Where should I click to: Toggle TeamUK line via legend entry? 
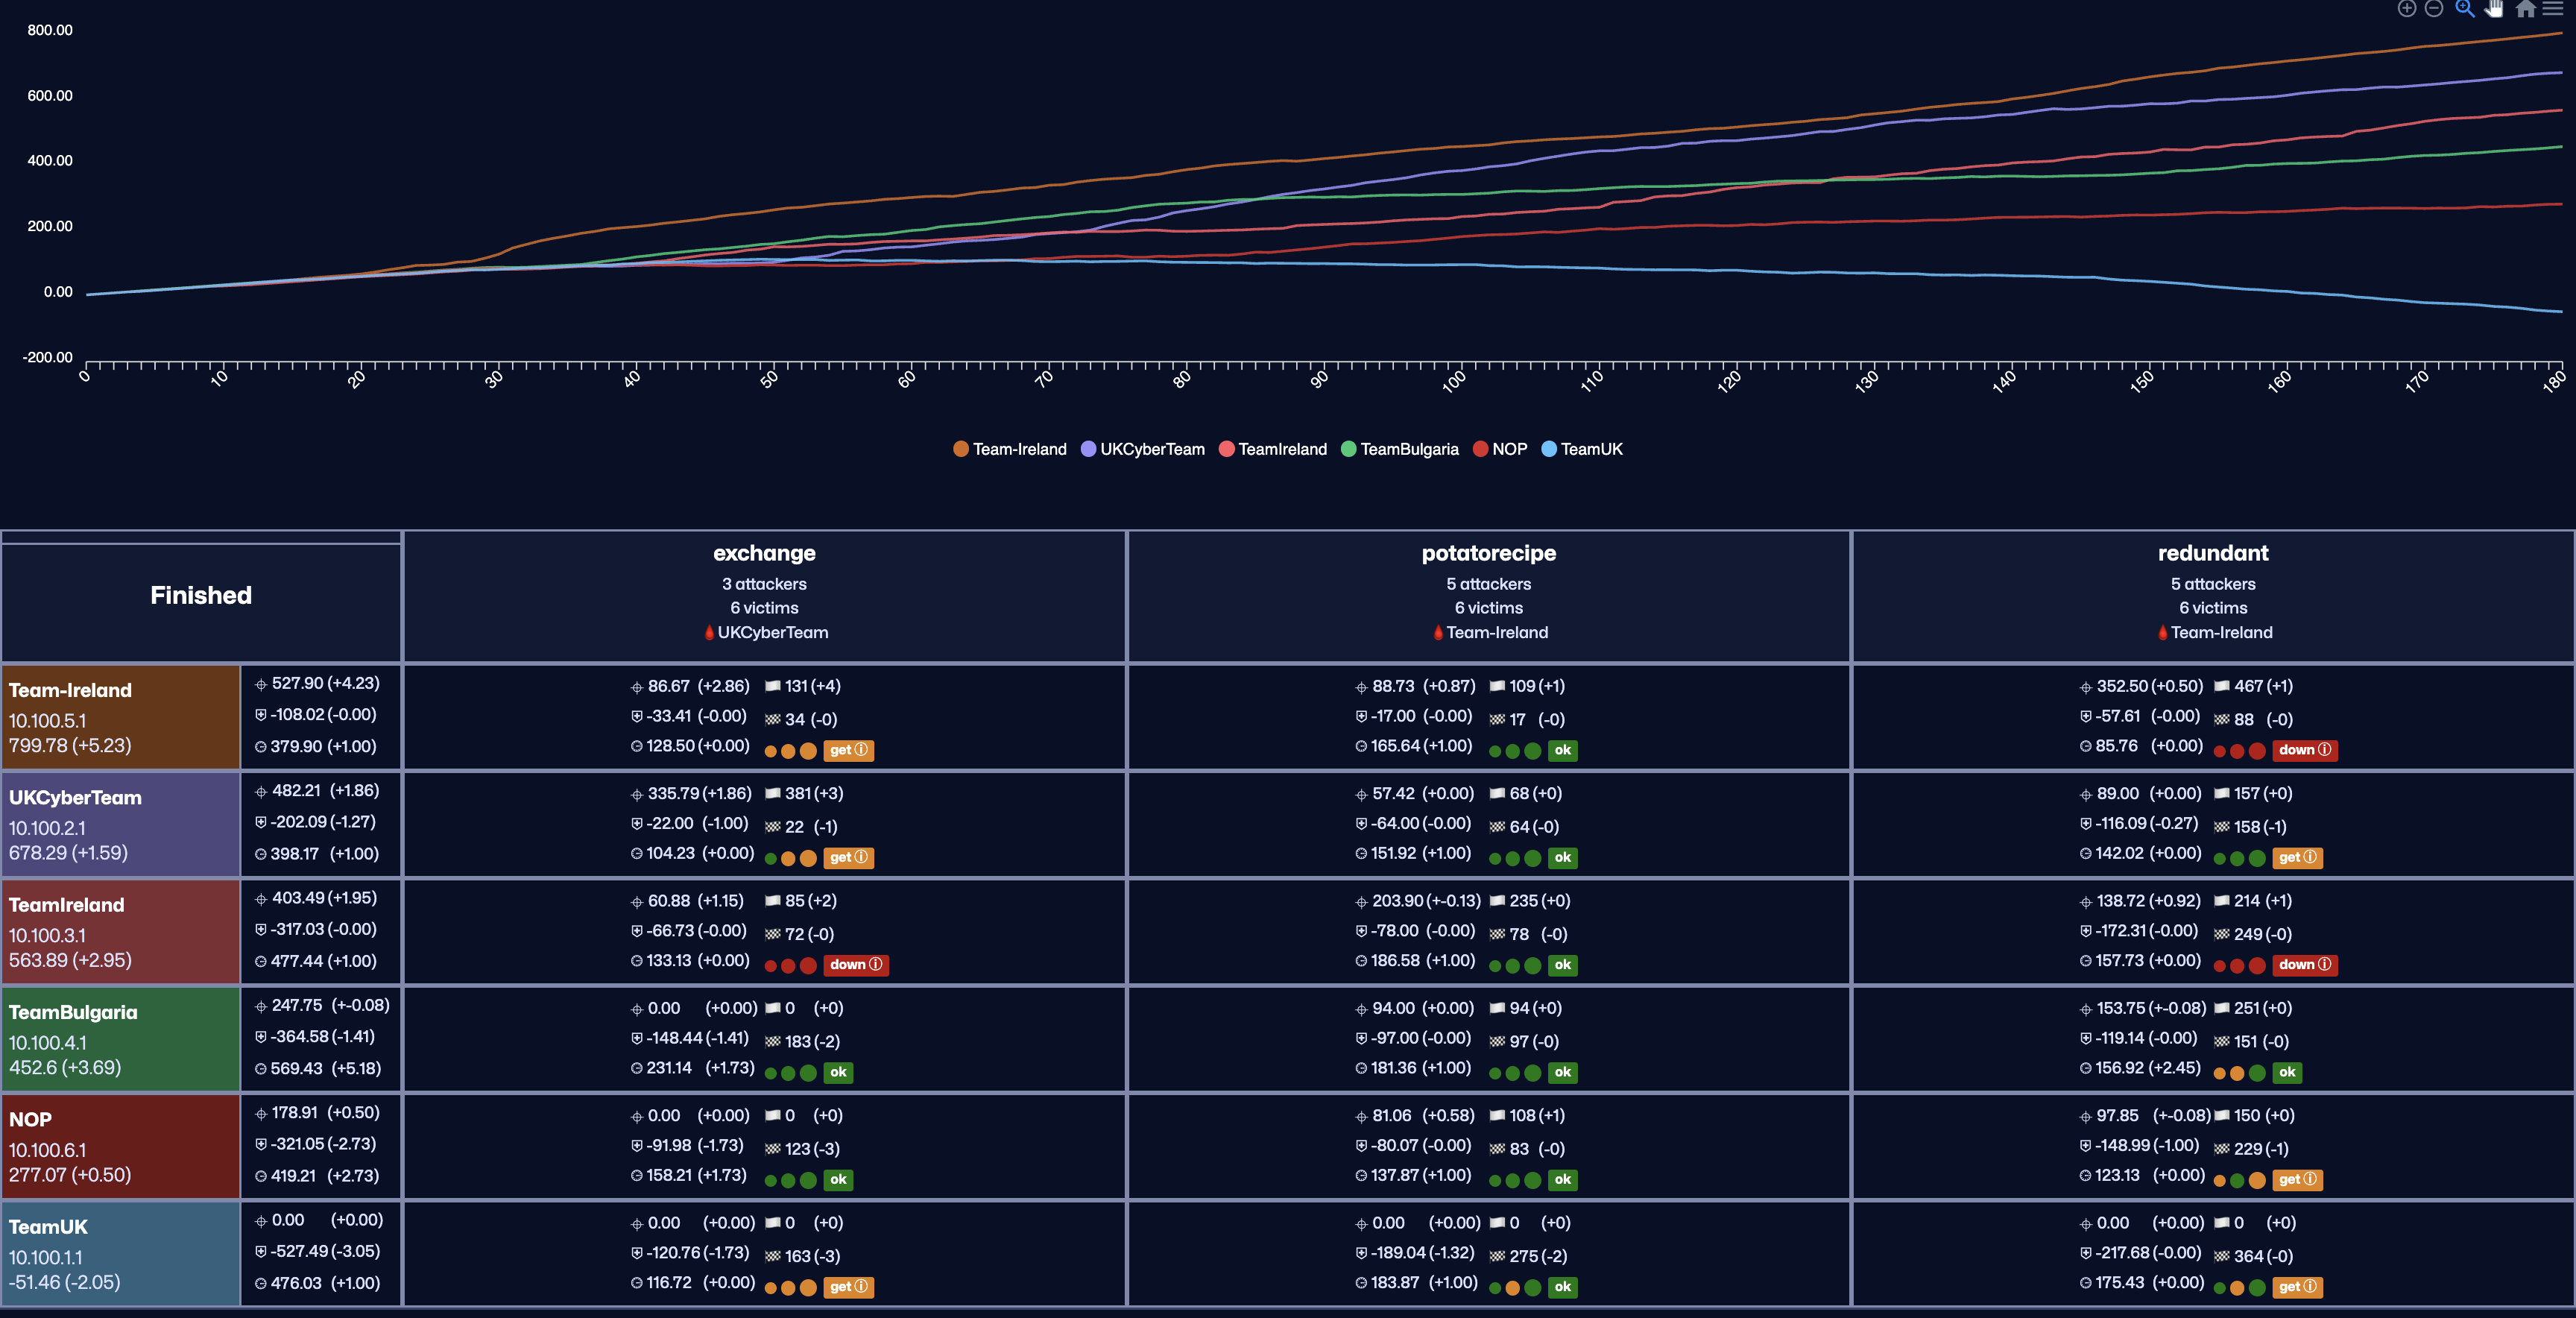[x=1590, y=449]
